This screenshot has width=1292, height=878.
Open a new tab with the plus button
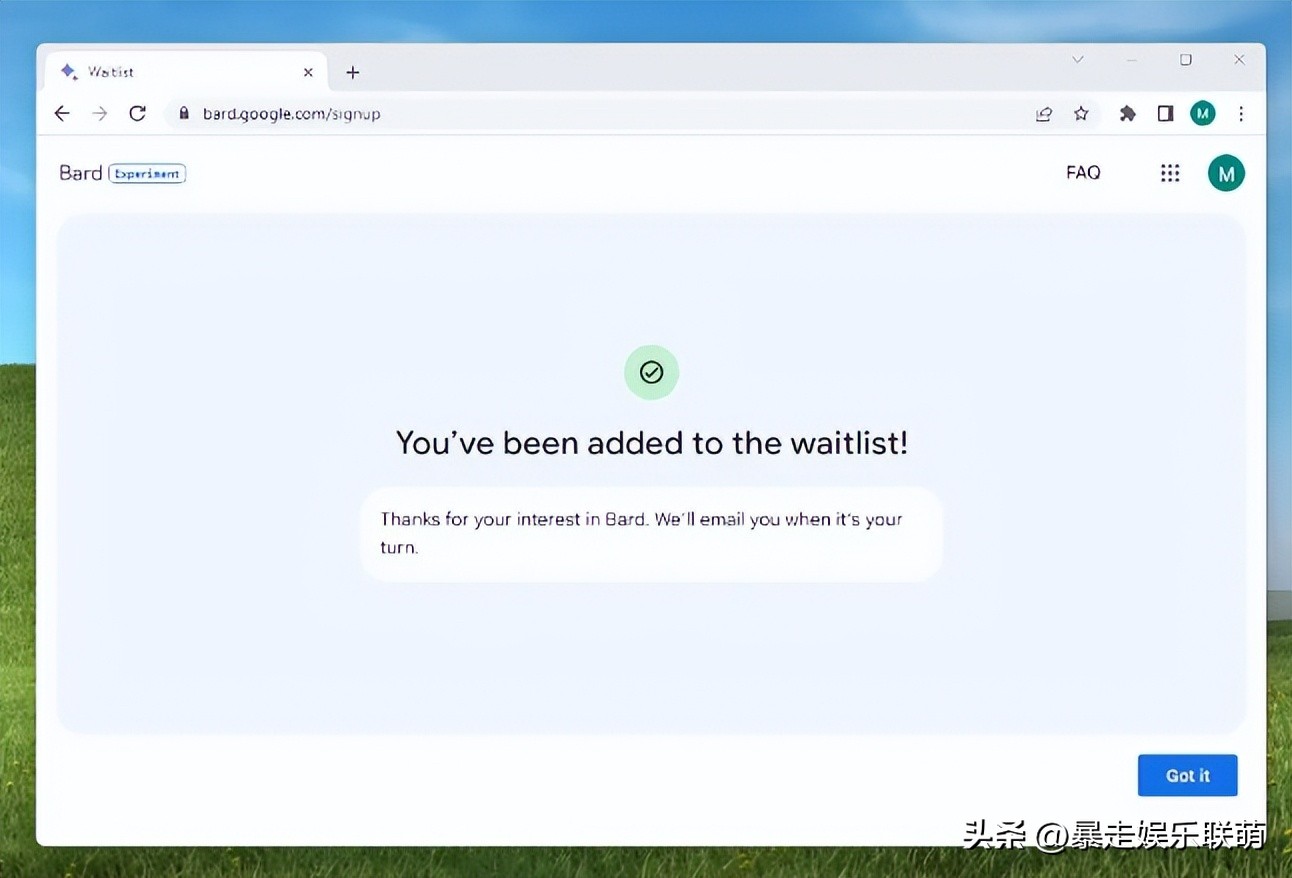point(352,71)
